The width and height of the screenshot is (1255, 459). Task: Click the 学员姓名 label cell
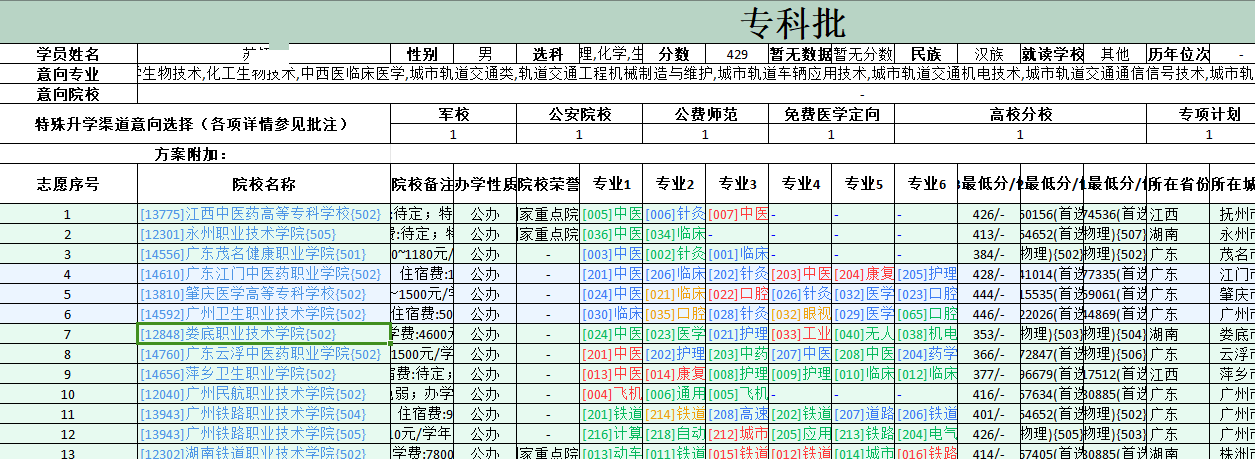click(x=68, y=54)
